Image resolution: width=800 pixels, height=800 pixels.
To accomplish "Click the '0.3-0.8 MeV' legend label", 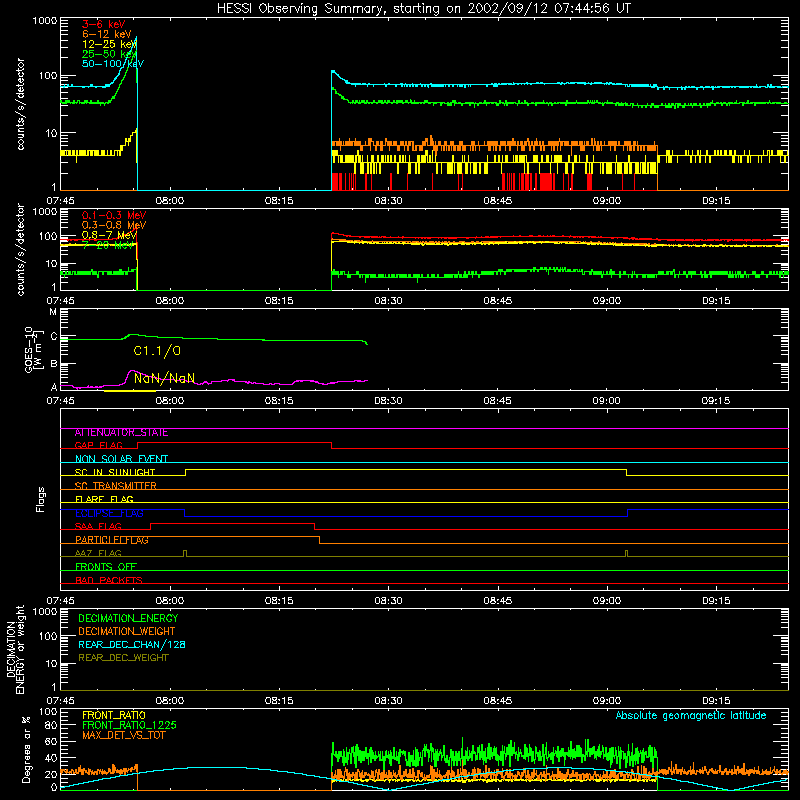I will point(114,225).
